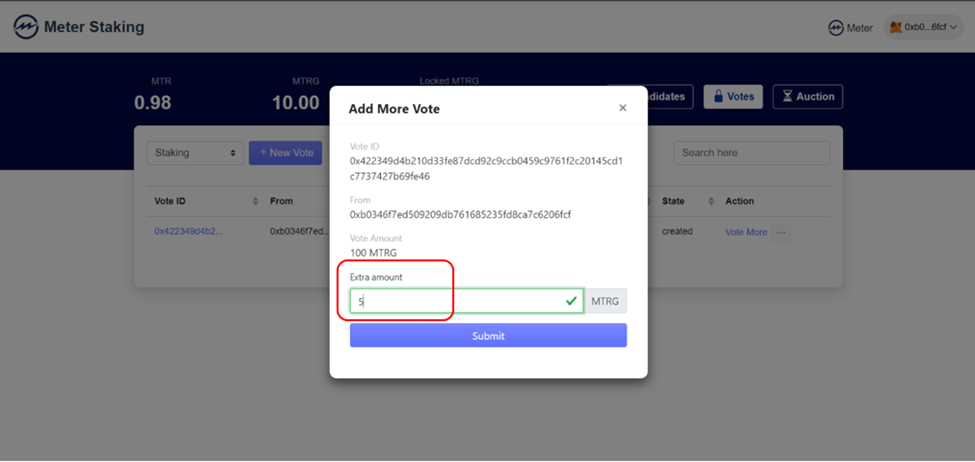Switch to the Votes tab
This screenshot has width=975, height=462.
tap(733, 97)
